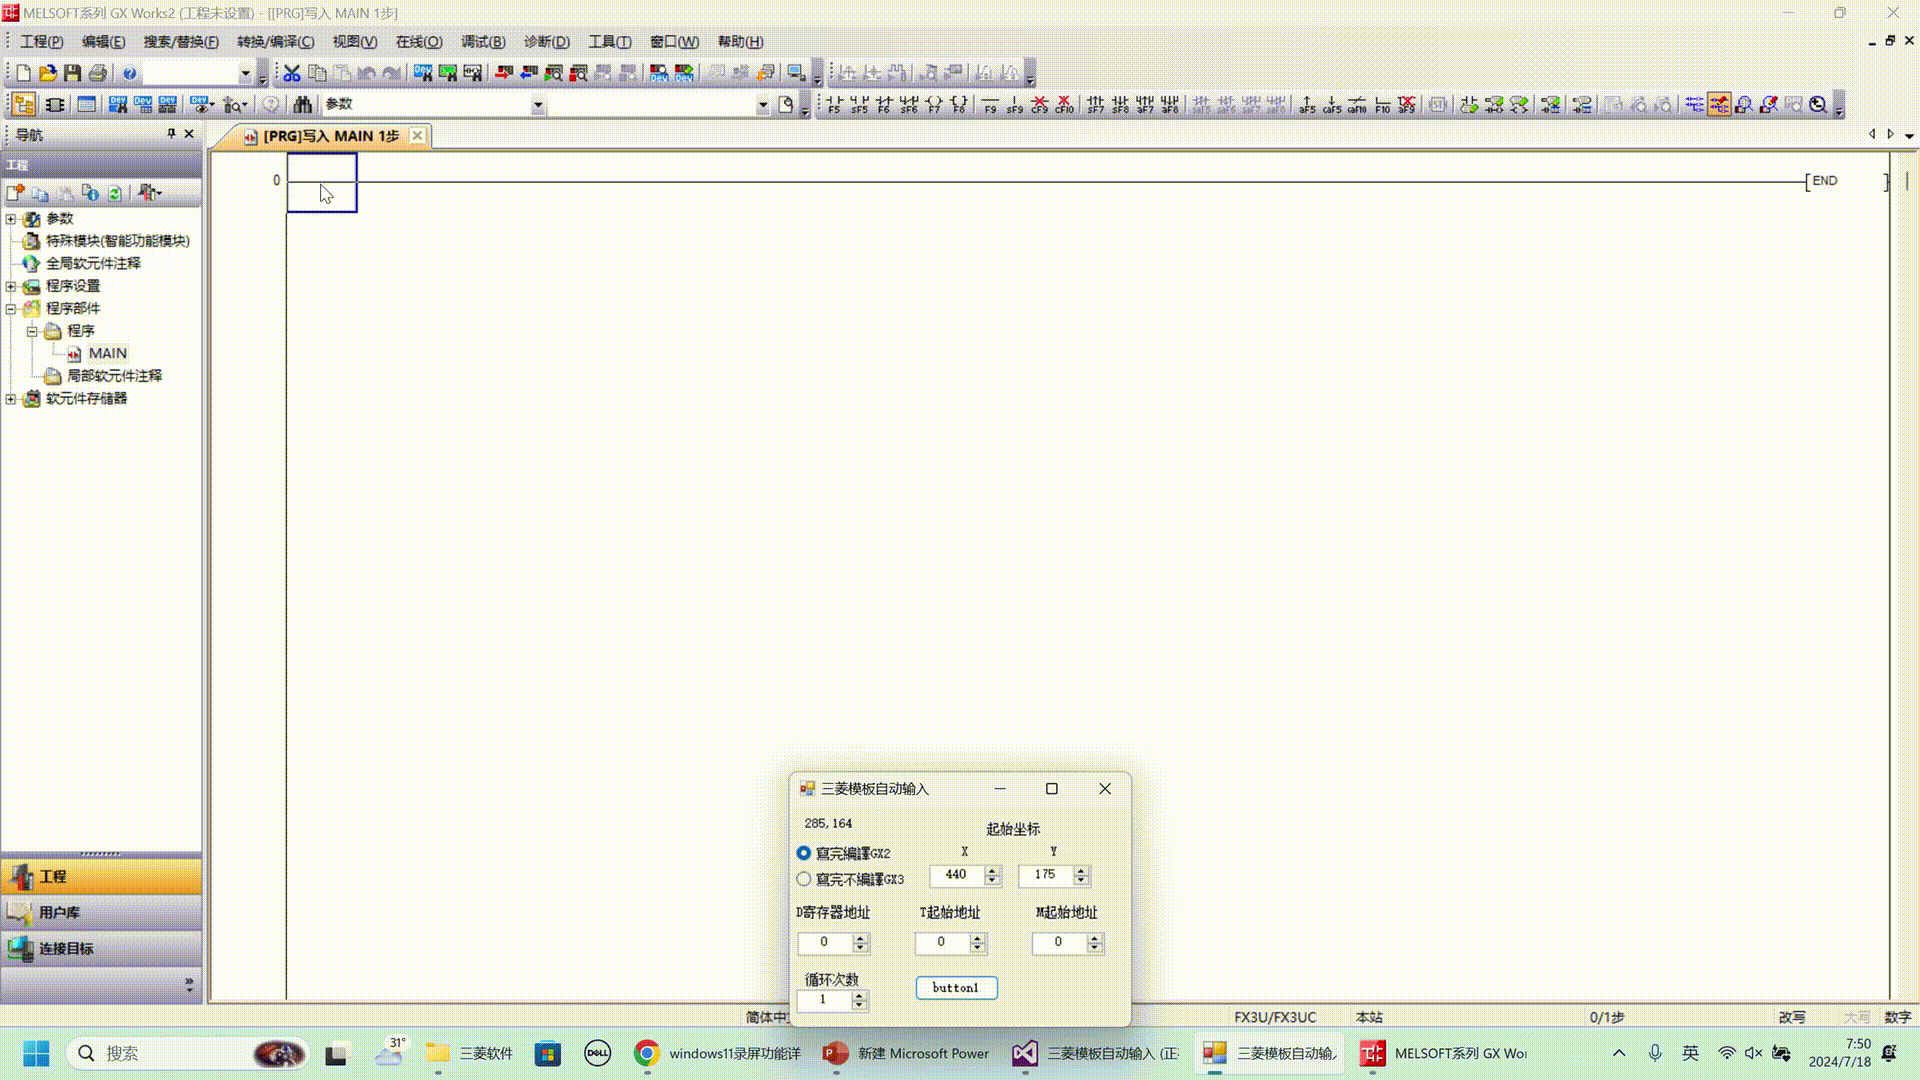The width and height of the screenshot is (1920, 1080).
Task: Select the 寫完不編譯GX3 radio button
Action: [804, 879]
